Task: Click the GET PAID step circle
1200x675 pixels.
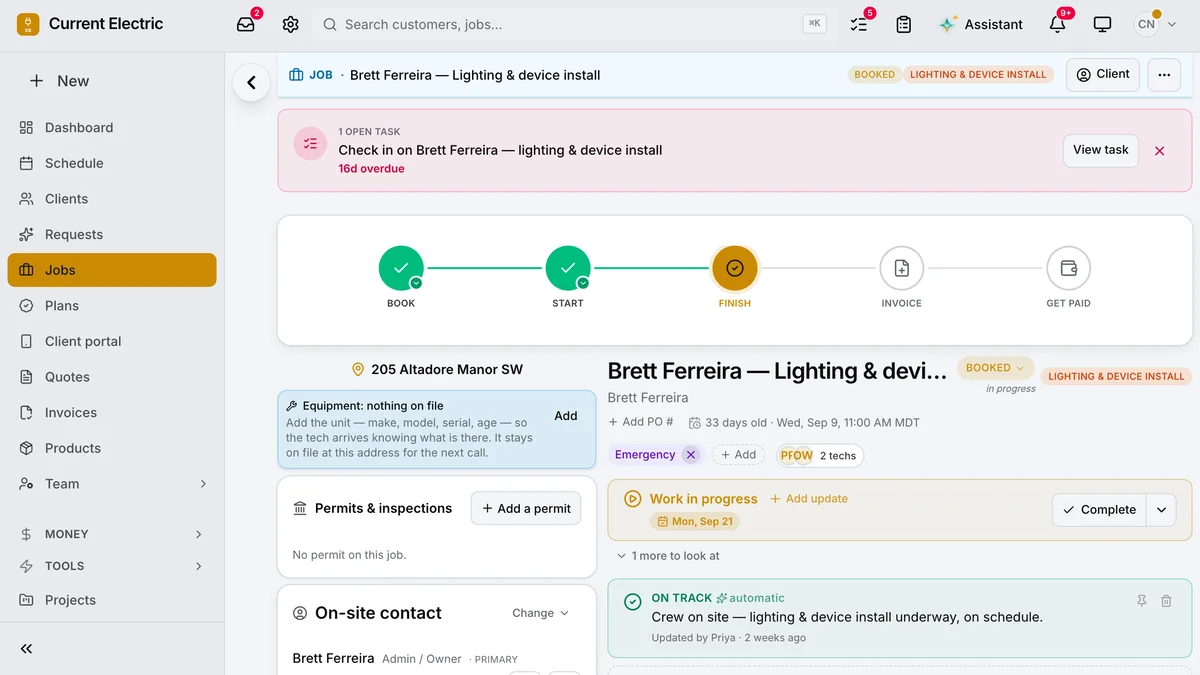Action: (x=1068, y=268)
